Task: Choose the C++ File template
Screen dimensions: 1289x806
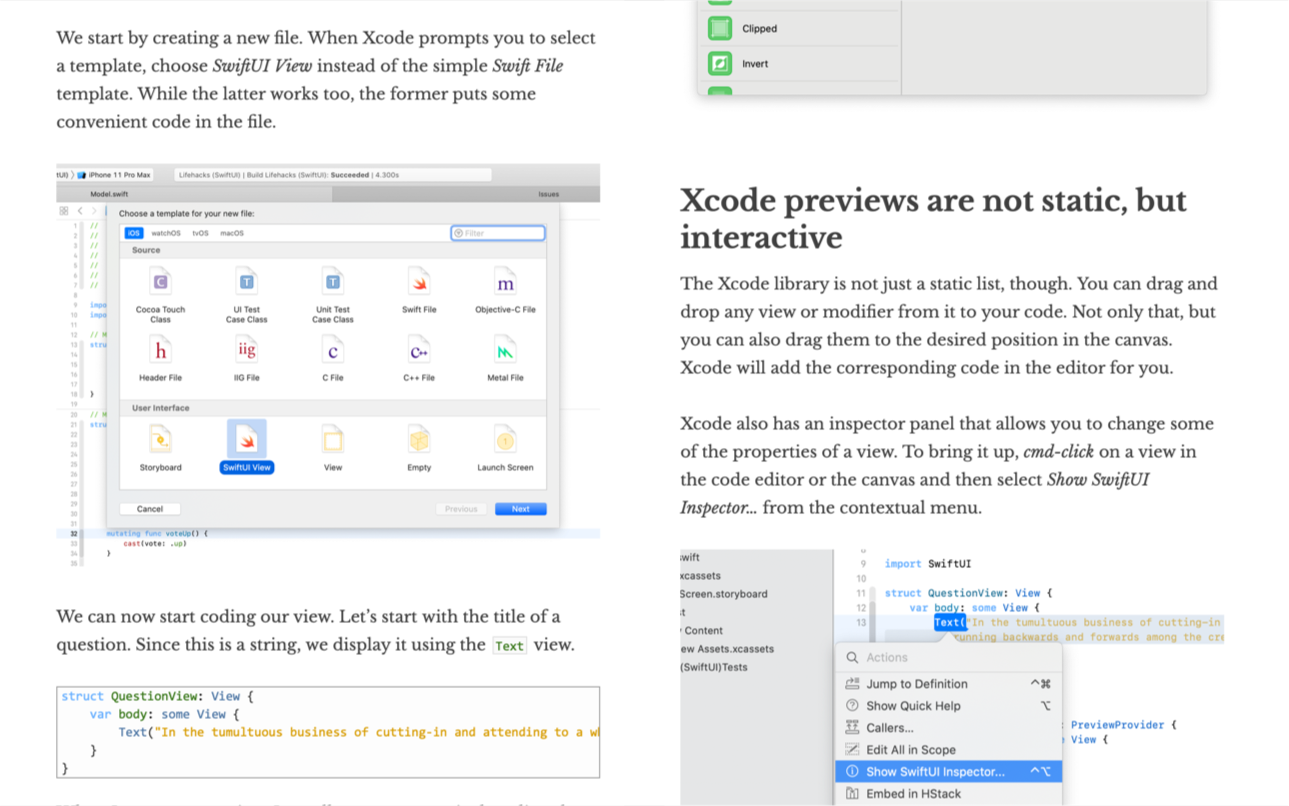Action: pyautogui.click(x=419, y=359)
